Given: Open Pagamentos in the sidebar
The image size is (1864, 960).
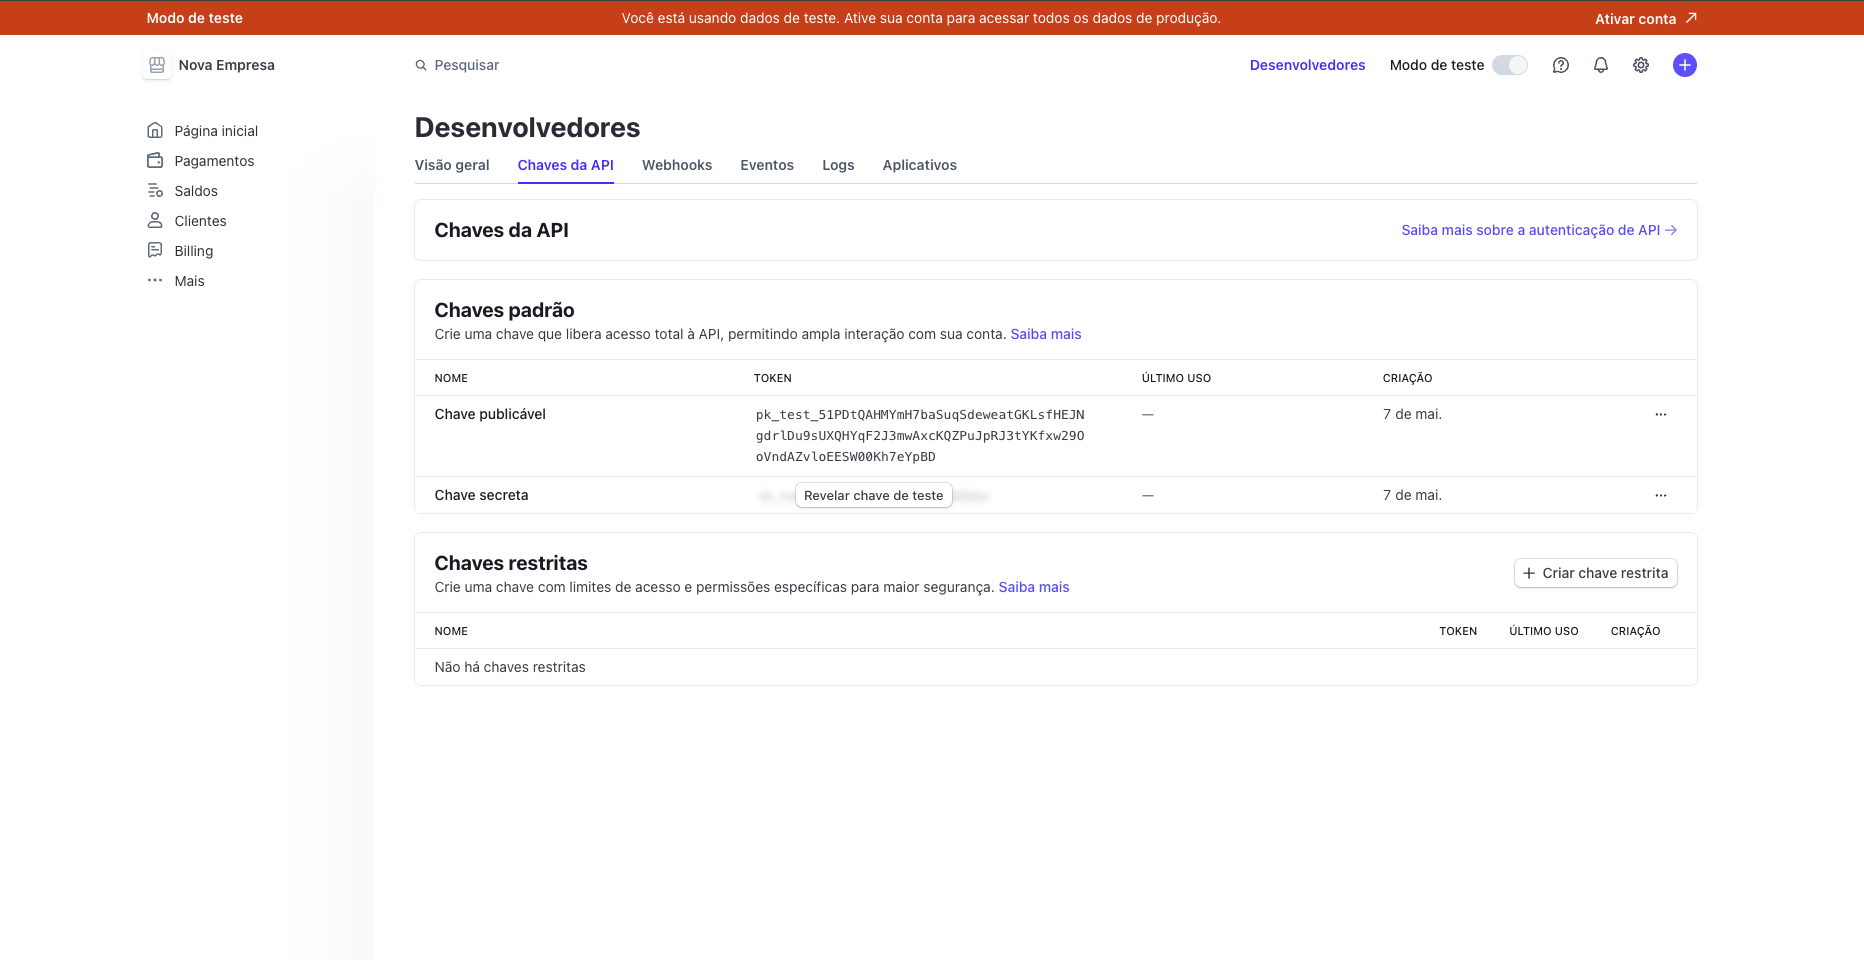Looking at the screenshot, I should 214,161.
